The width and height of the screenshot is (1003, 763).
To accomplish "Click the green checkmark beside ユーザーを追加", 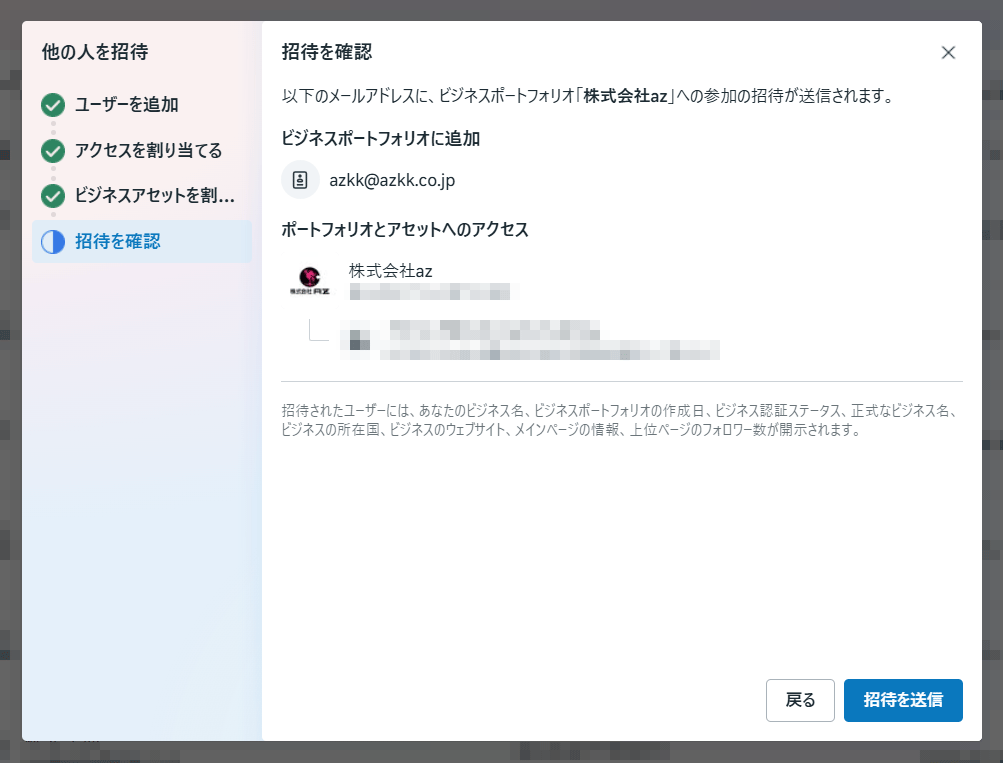I will 53,104.
